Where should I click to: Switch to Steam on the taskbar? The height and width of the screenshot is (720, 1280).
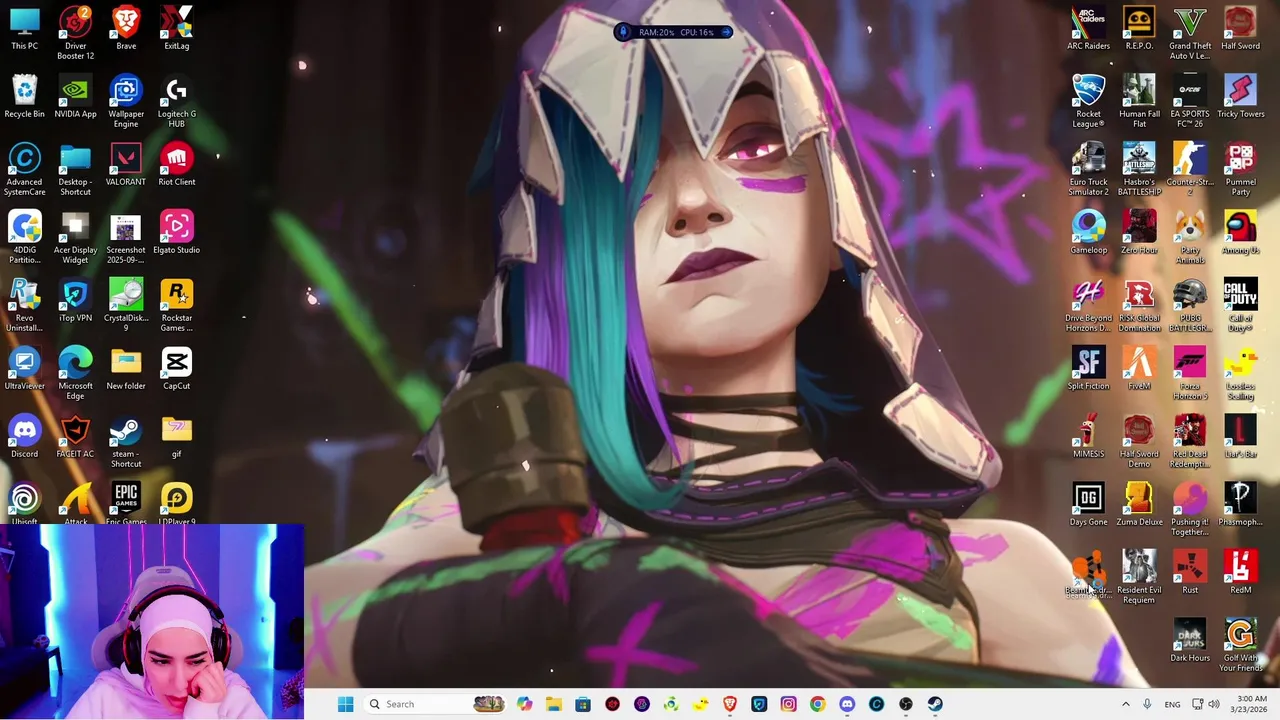click(x=935, y=704)
